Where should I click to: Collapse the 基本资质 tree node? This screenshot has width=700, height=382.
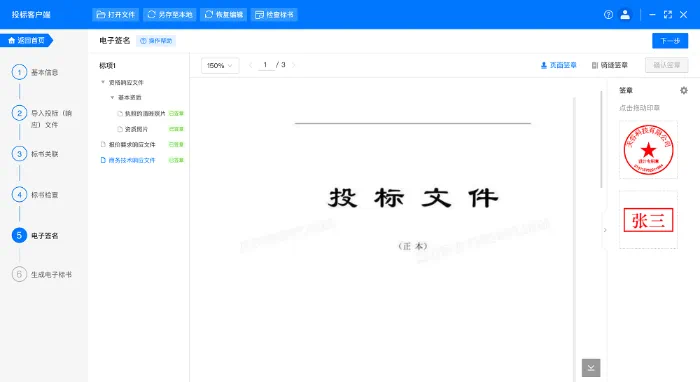(x=112, y=97)
